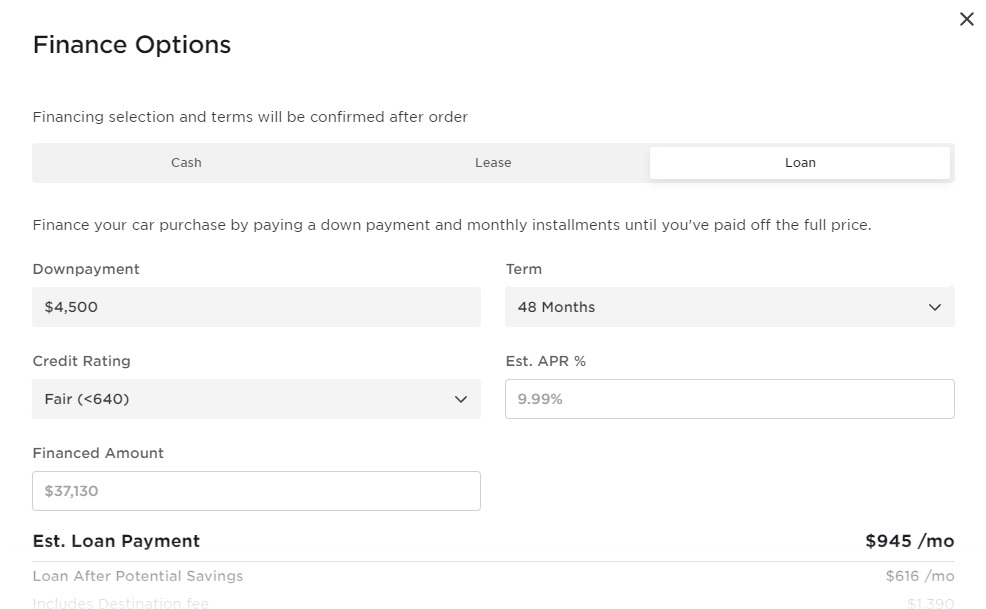Click the Finance Options title
Image resolution: width=986 pixels, height=609 pixels.
[132, 45]
